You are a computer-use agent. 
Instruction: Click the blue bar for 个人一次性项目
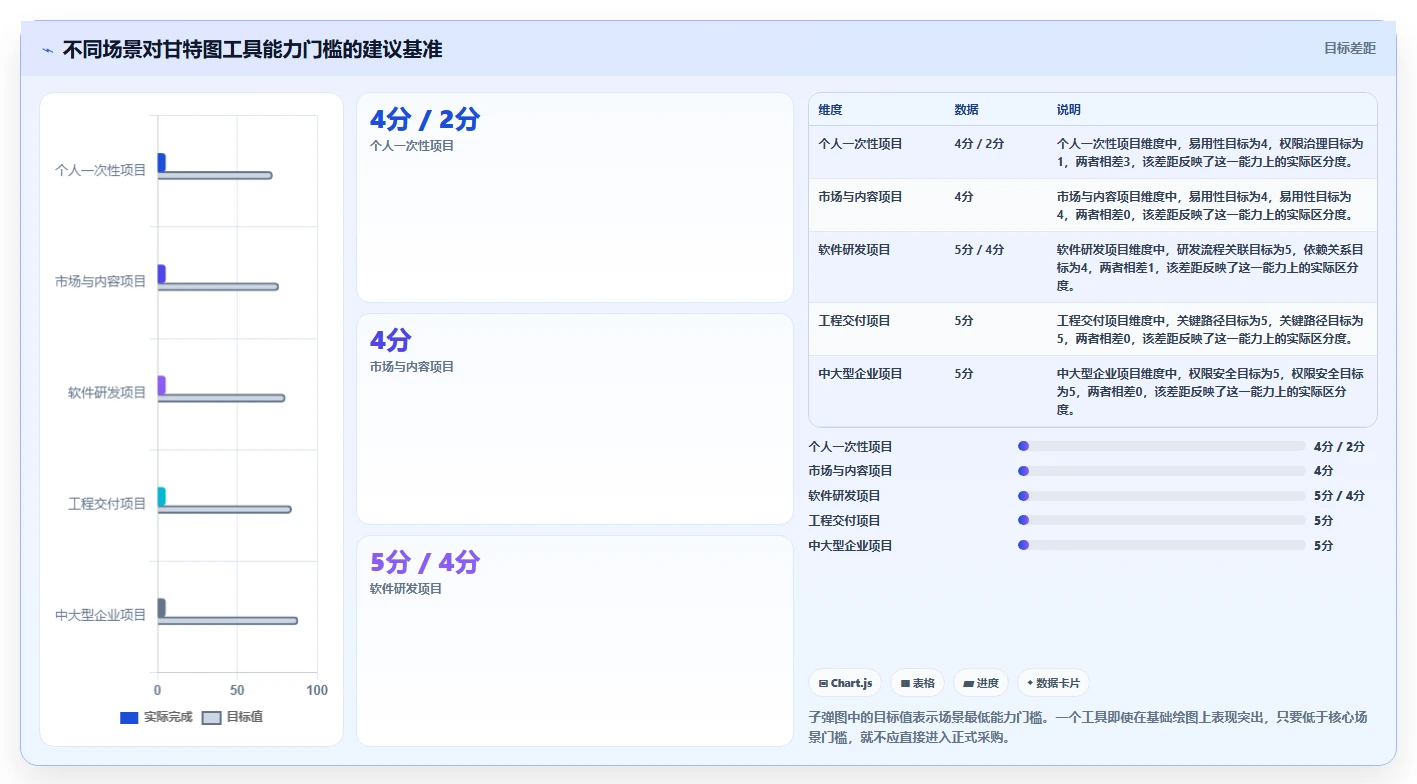pyautogui.click(x=161, y=162)
